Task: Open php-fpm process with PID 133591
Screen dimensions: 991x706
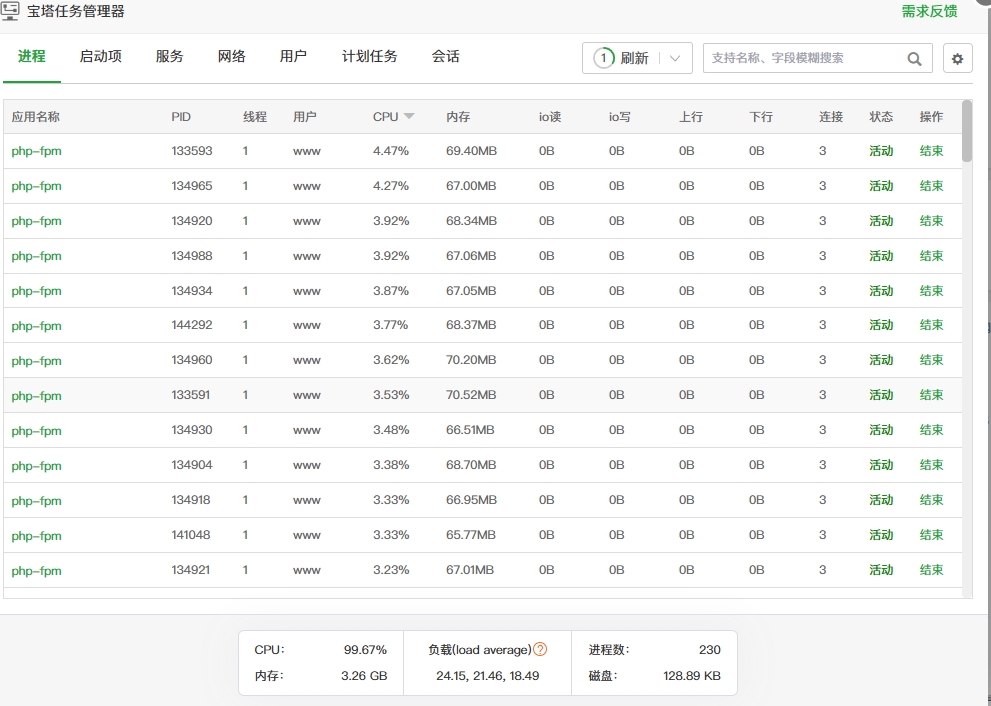Action: (37, 396)
